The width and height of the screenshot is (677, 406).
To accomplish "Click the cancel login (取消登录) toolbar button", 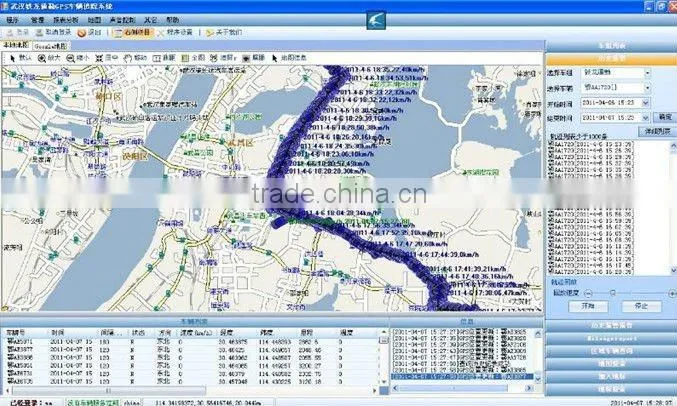I will coord(53,32).
